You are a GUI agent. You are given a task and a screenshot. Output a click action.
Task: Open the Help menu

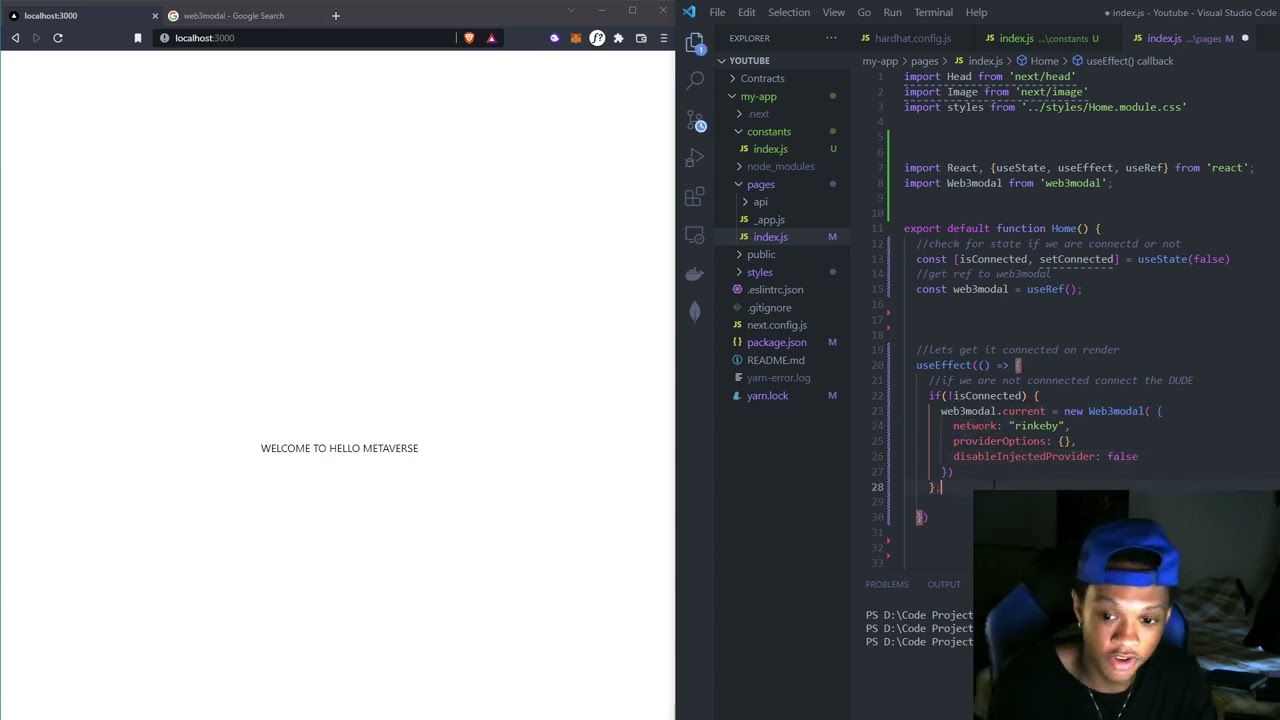[x=977, y=12]
